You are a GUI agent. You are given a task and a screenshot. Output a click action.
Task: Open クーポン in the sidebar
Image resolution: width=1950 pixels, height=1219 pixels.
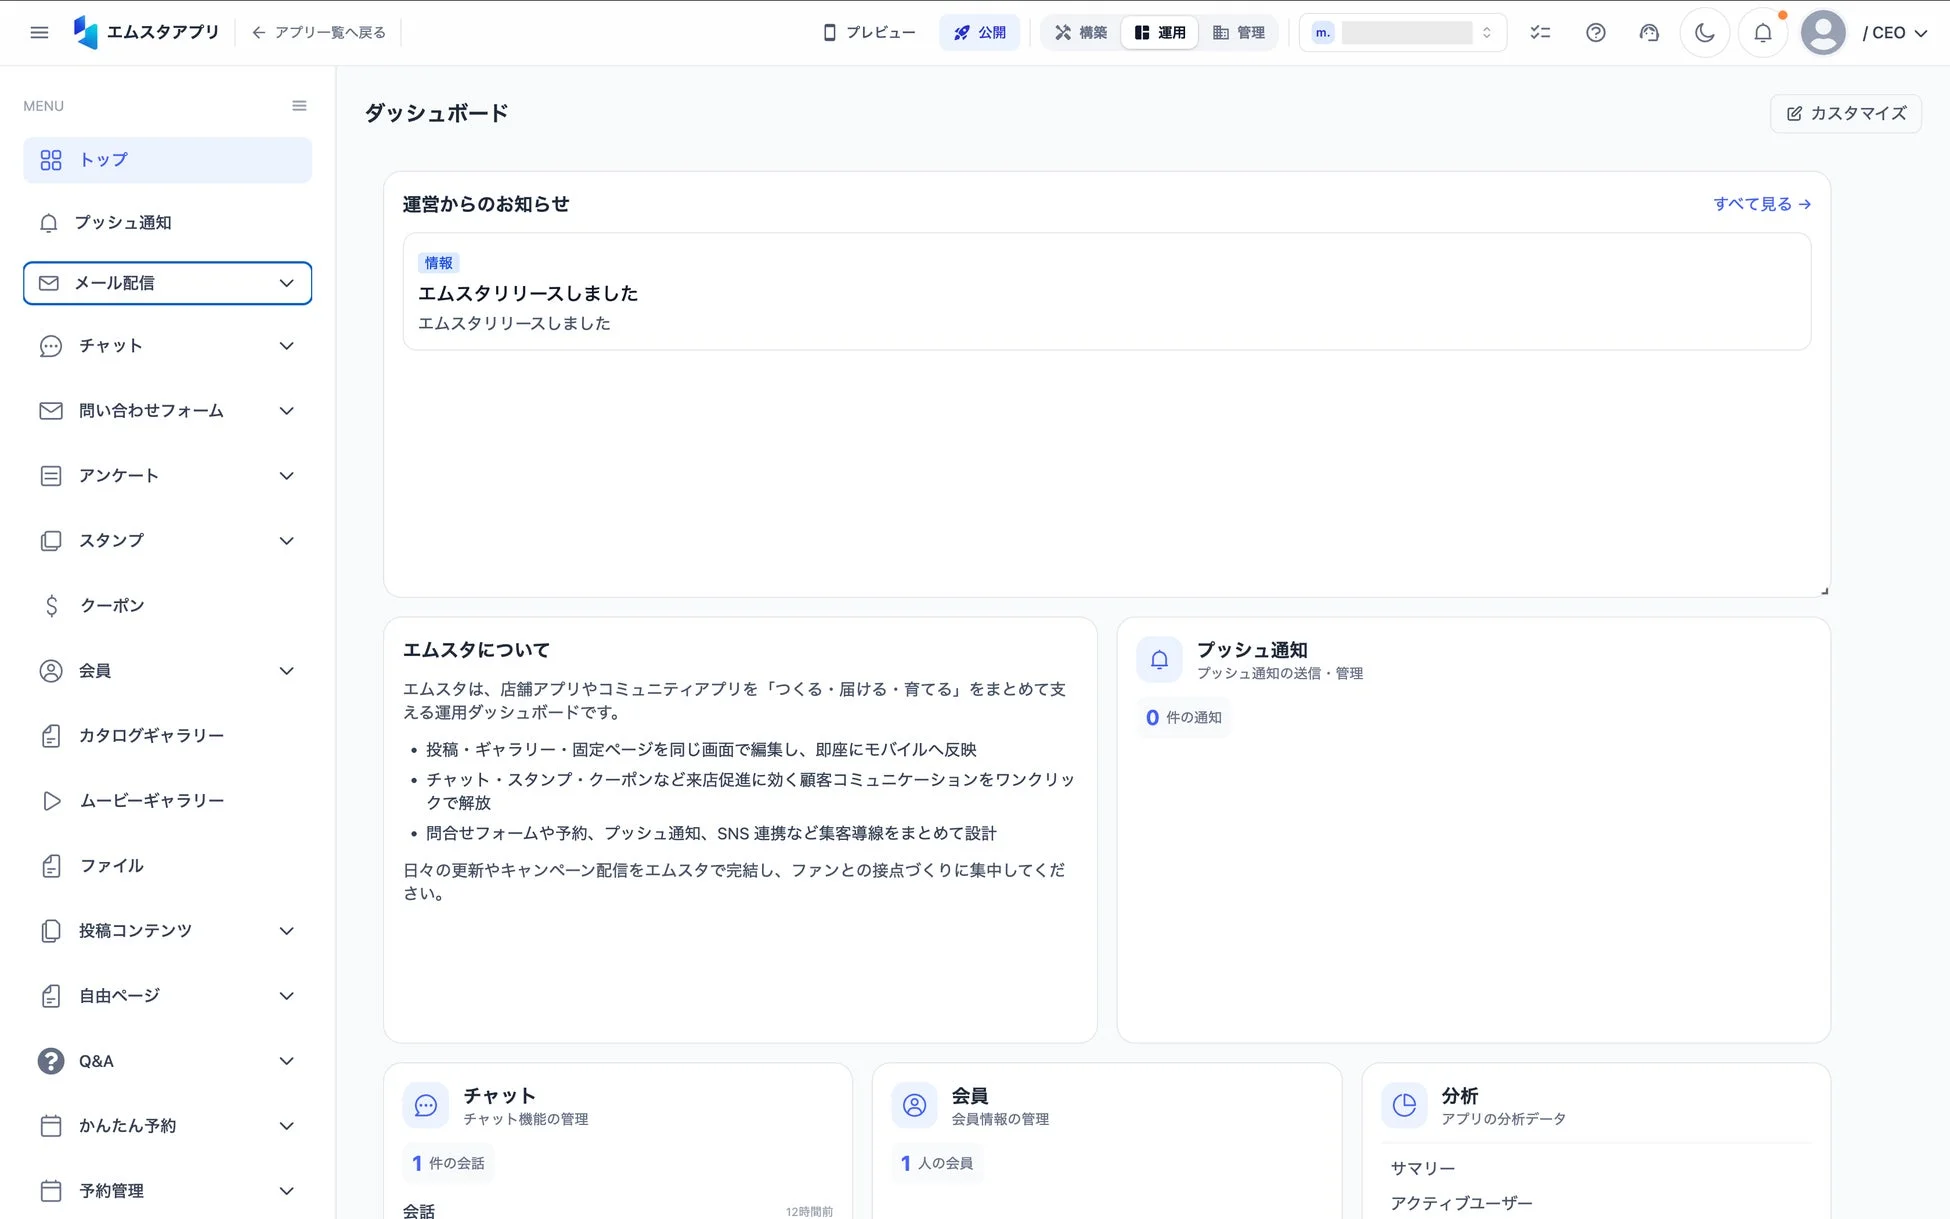click(x=167, y=606)
